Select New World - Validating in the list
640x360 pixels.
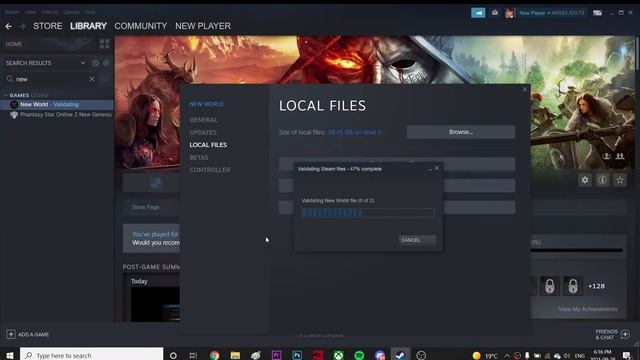(x=57, y=104)
